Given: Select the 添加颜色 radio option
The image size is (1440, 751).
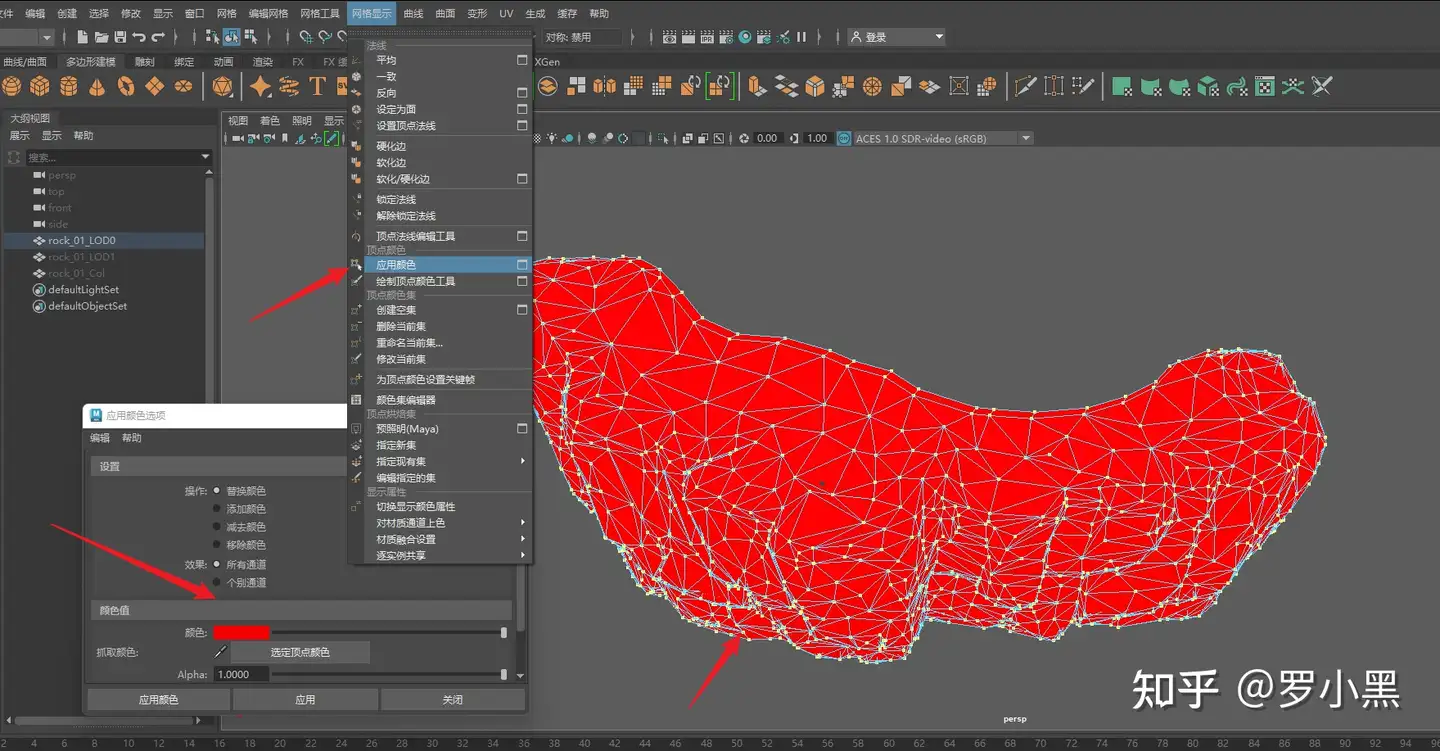Looking at the screenshot, I should pos(217,509).
